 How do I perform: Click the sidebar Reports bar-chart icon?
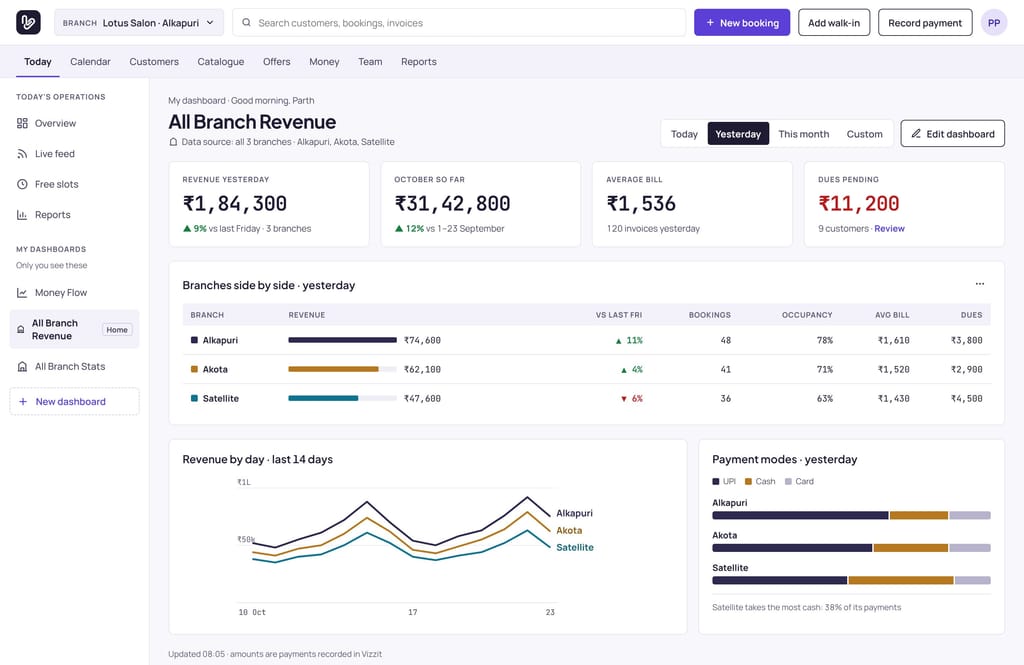coord(22,215)
